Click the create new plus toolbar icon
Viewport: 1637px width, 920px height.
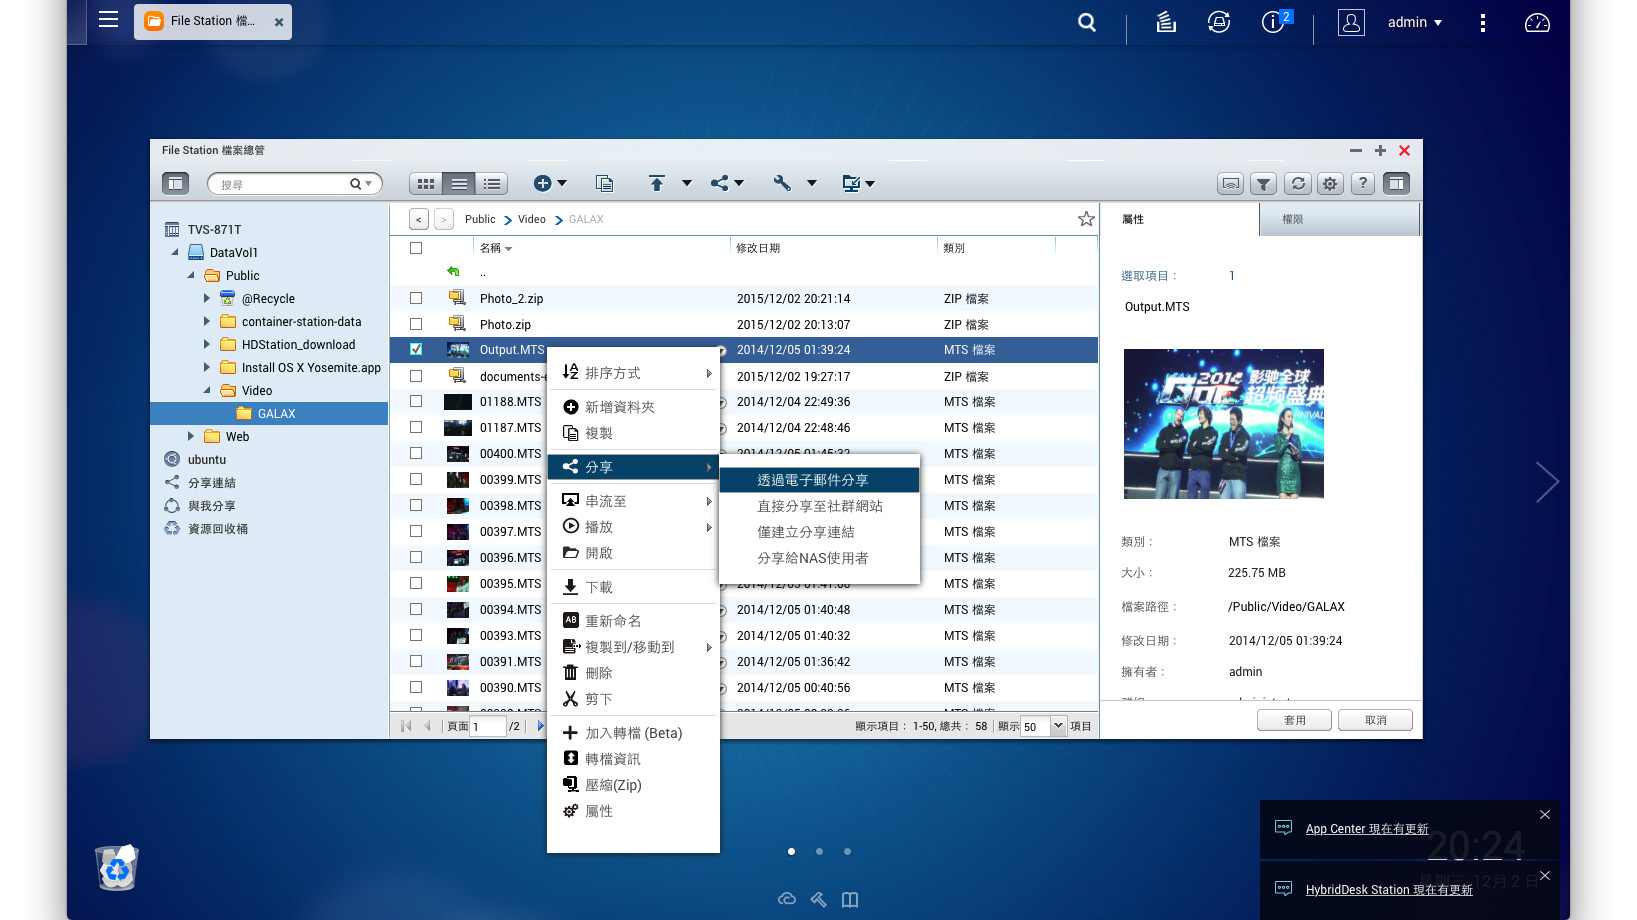(543, 183)
